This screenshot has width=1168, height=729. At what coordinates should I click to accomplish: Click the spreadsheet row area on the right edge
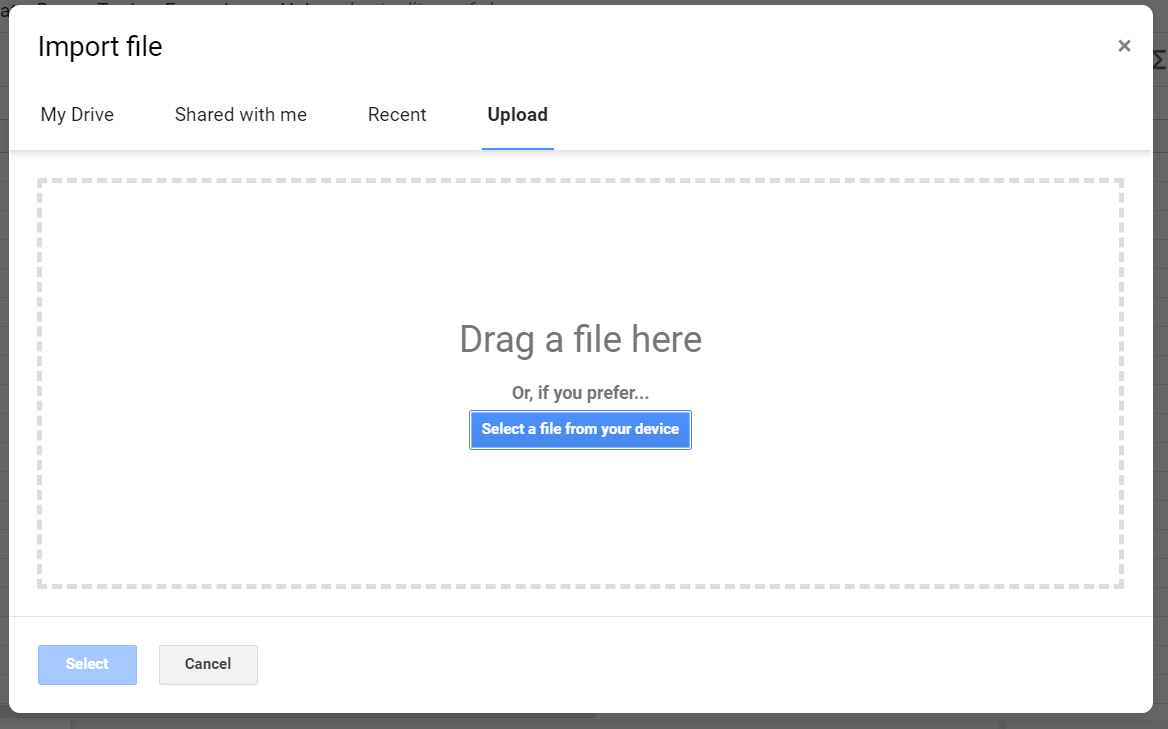point(1160,400)
